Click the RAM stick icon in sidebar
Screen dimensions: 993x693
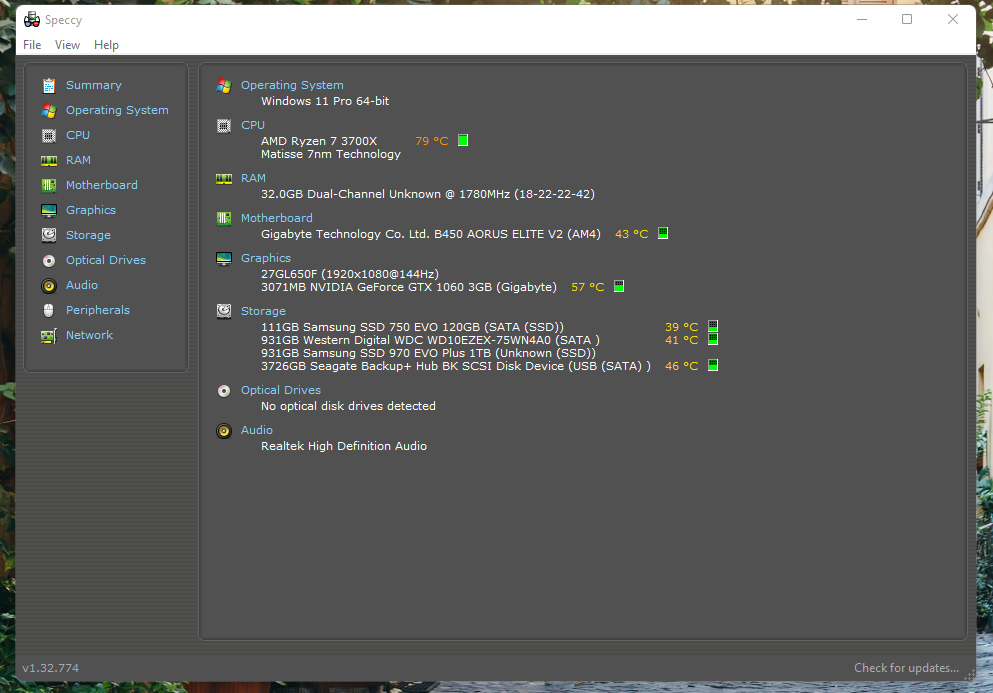coord(49,160)
